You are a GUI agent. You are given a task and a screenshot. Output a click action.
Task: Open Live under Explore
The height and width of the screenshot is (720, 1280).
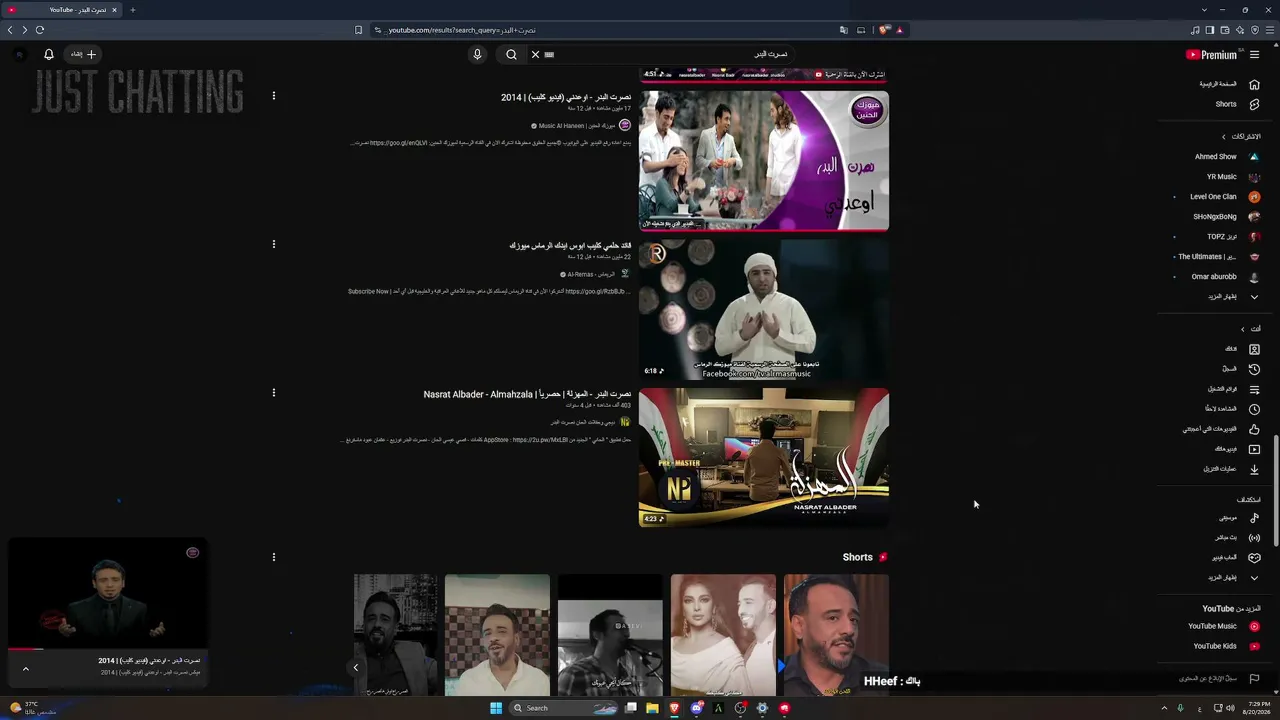(x=1237, y=538)
